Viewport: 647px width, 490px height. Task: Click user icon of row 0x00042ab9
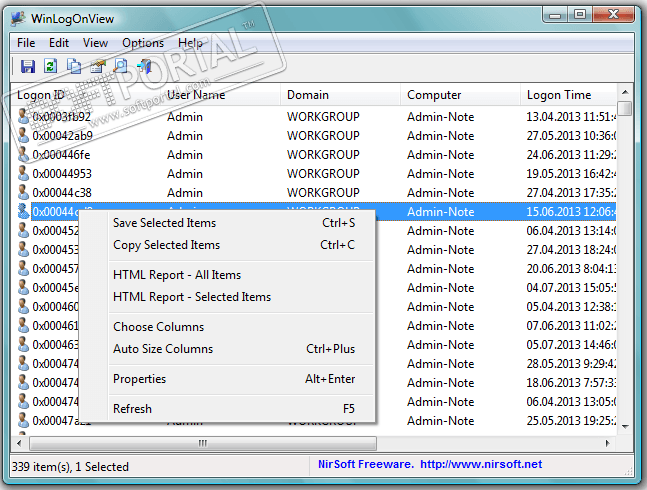(24, 135)
